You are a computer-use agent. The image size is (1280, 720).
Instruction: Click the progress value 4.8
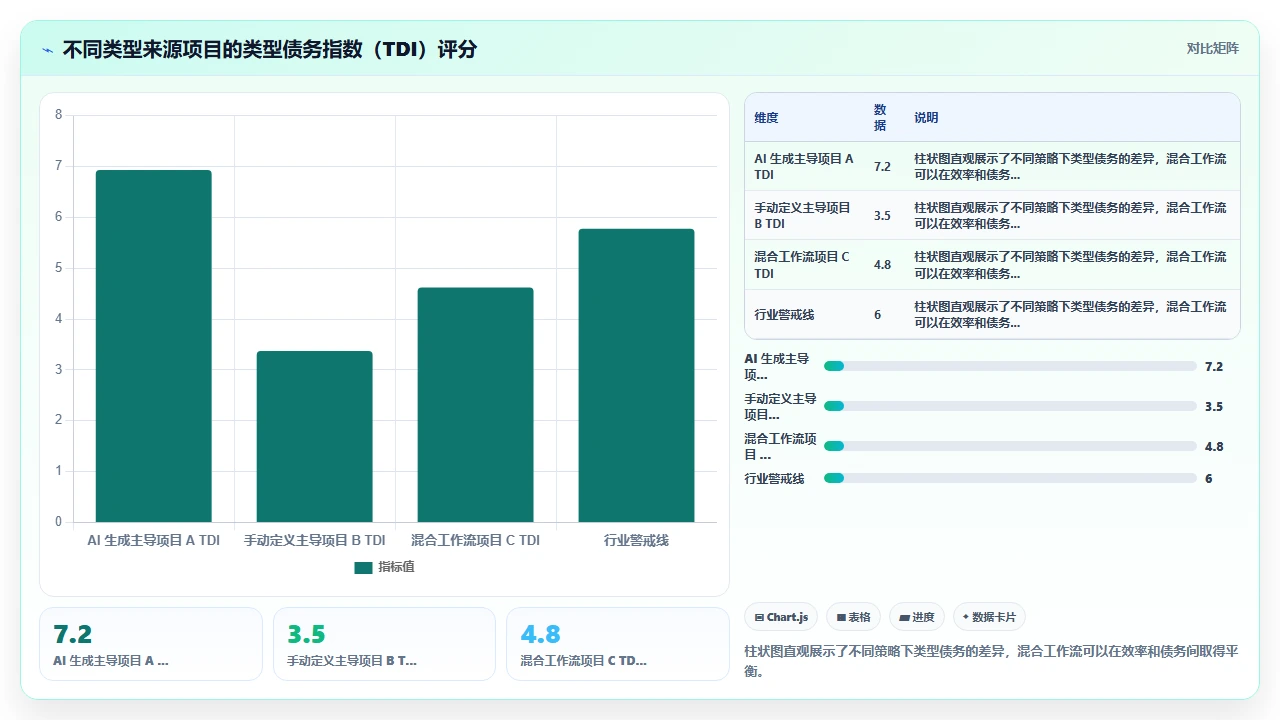[1214, 446]
